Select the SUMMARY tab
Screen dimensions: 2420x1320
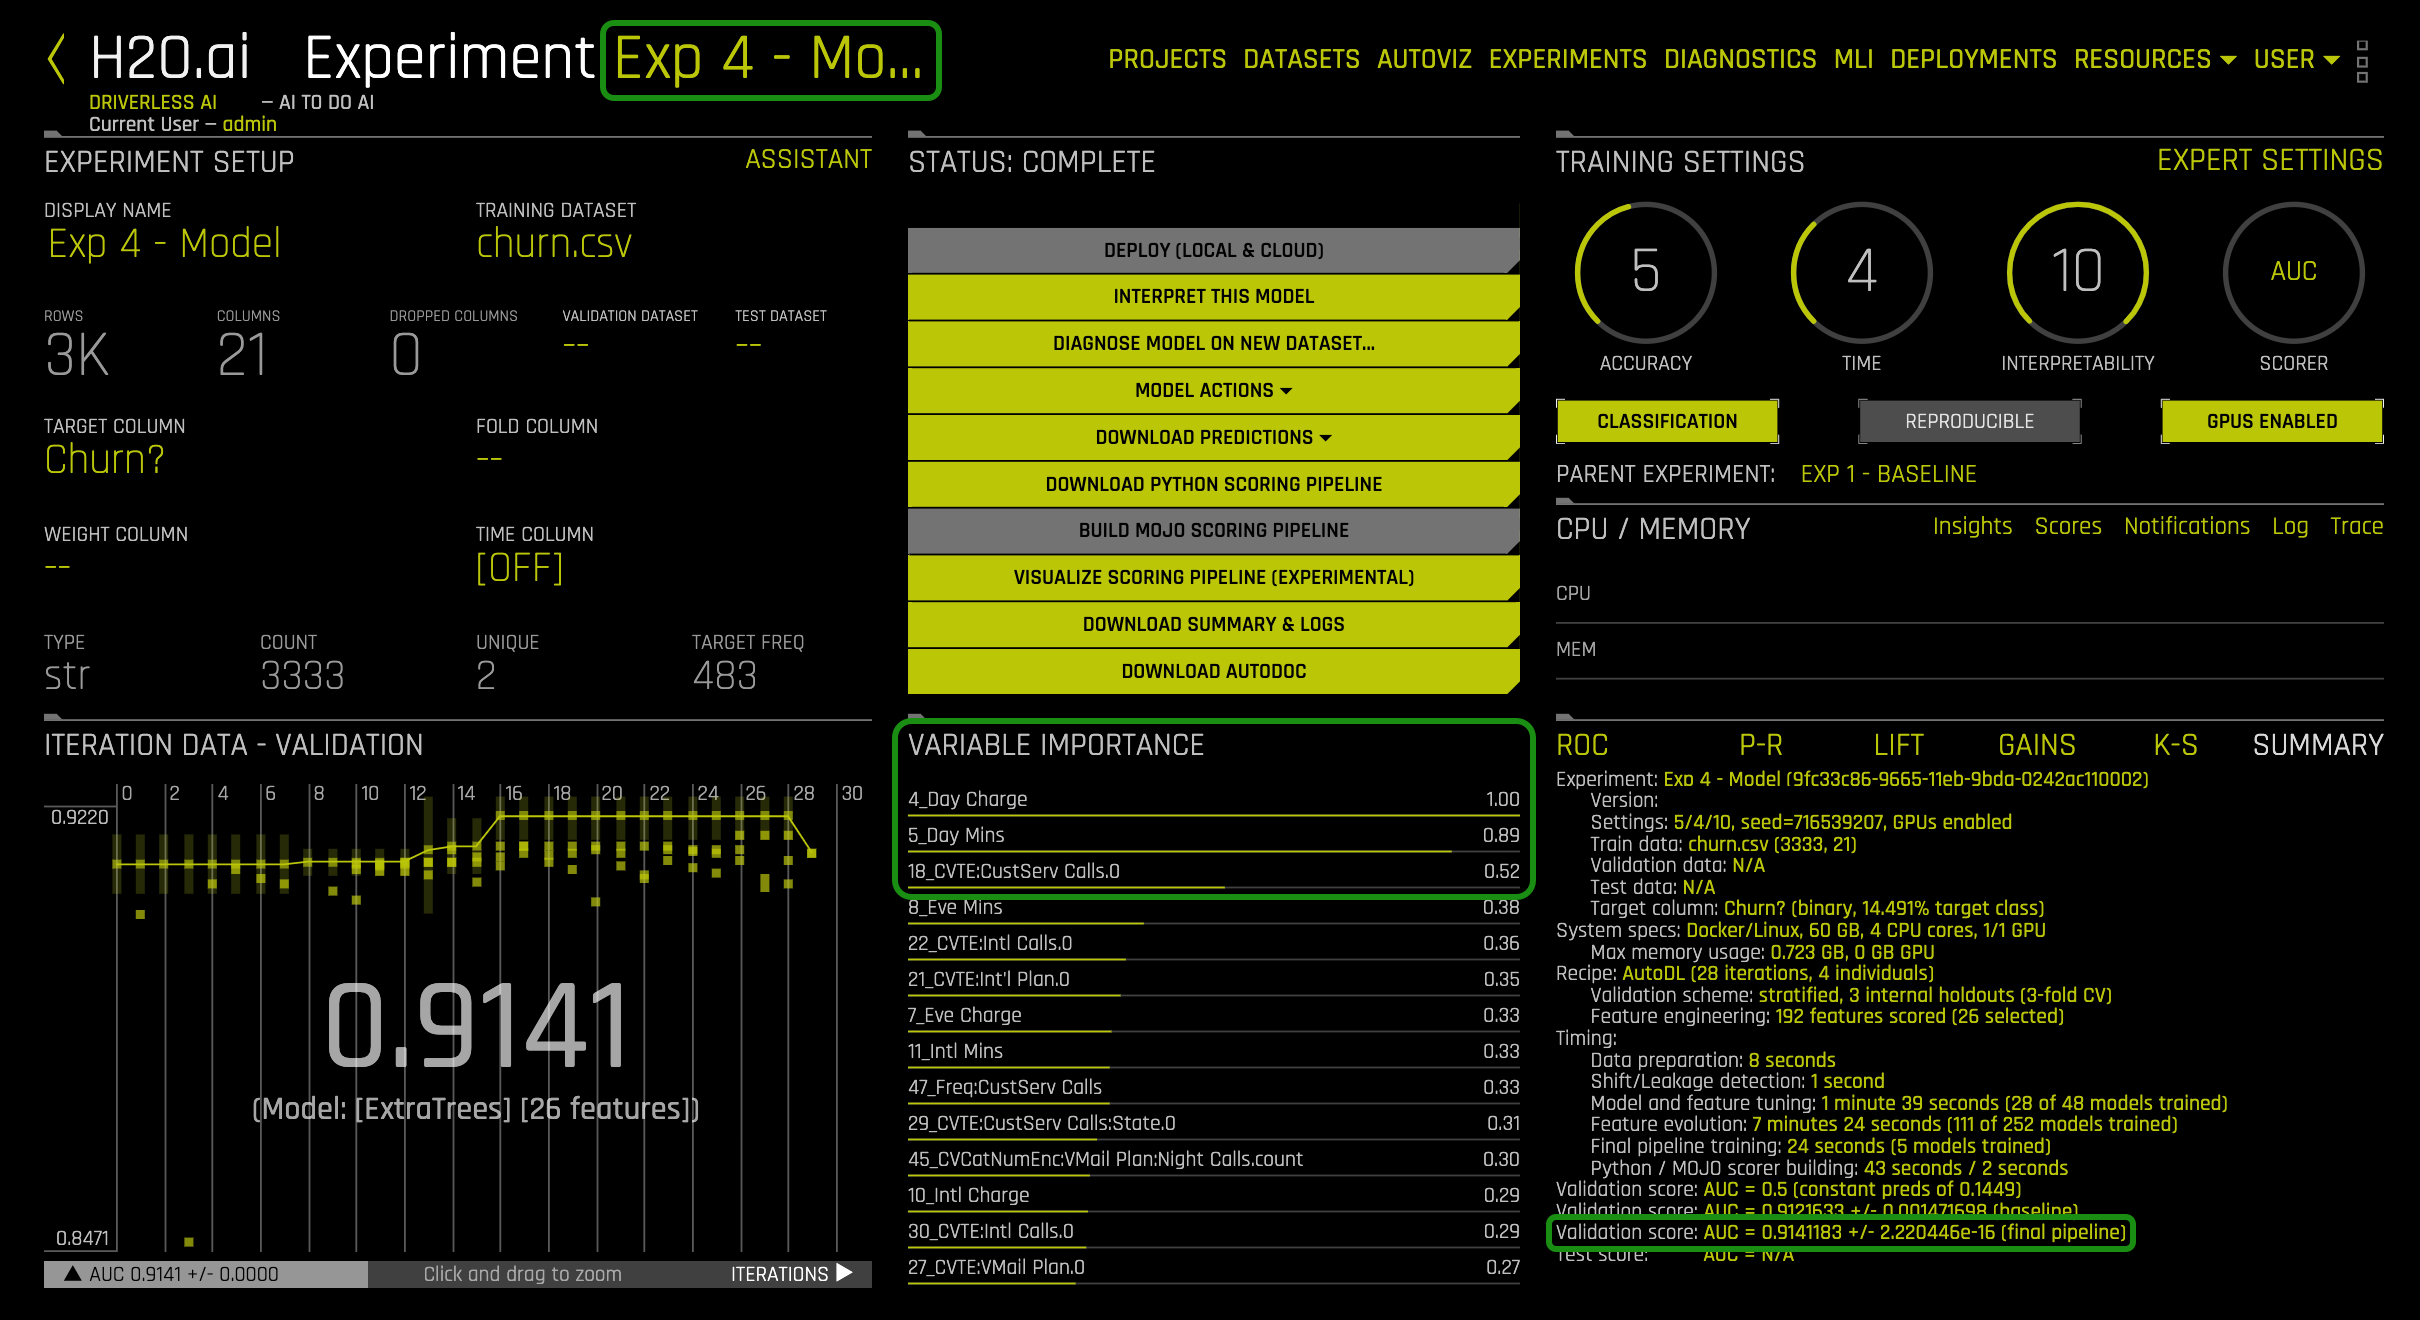(x=2318, y=745)
